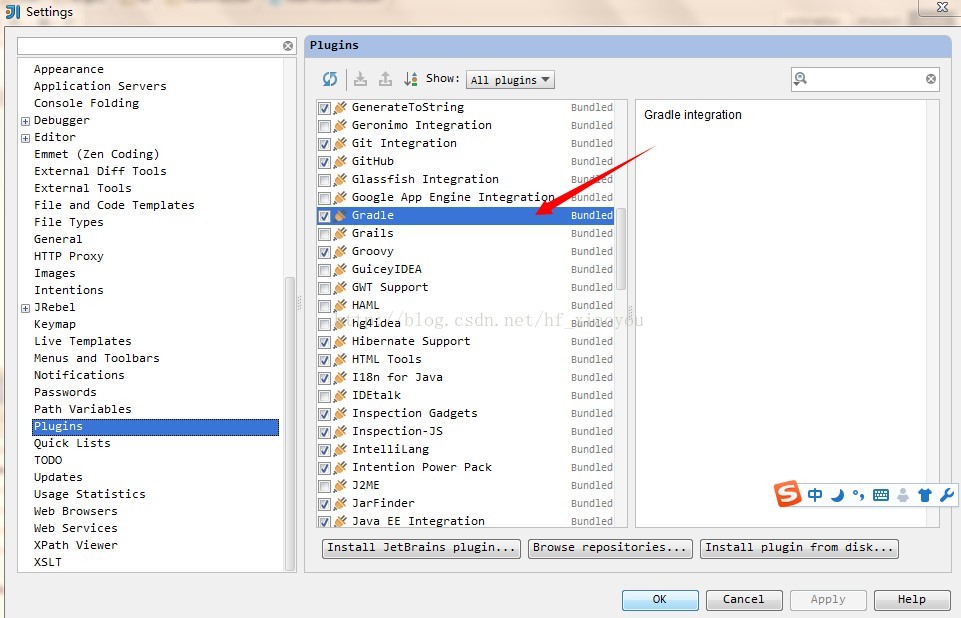Click the export plugins icon
The height and width of the screenshot is (618, 961).
387,79
